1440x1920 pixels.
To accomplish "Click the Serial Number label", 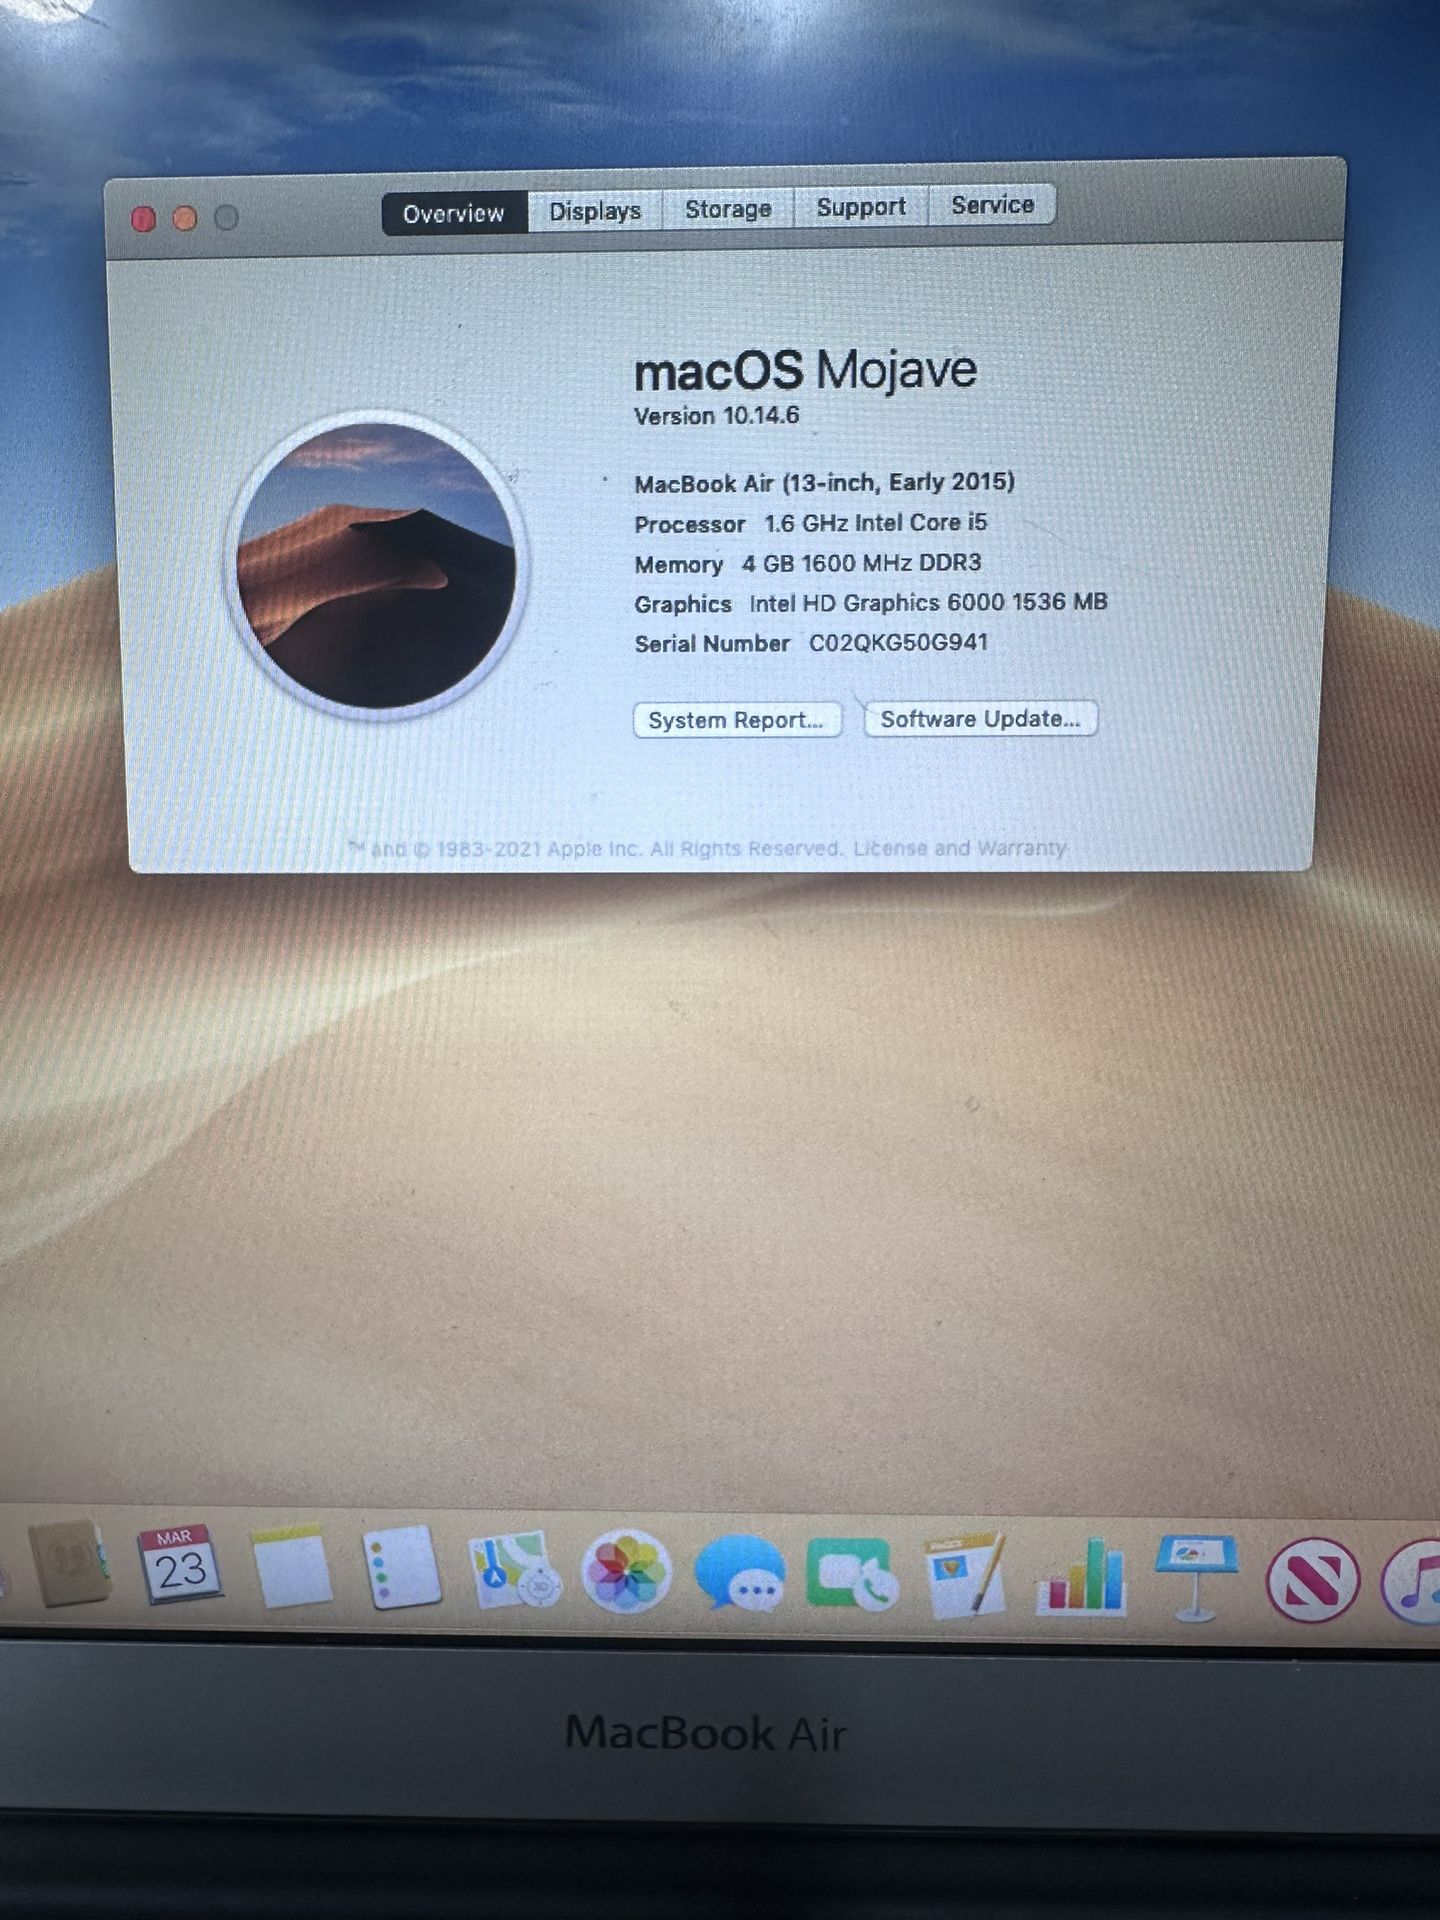I will click(x=712, y=644).
